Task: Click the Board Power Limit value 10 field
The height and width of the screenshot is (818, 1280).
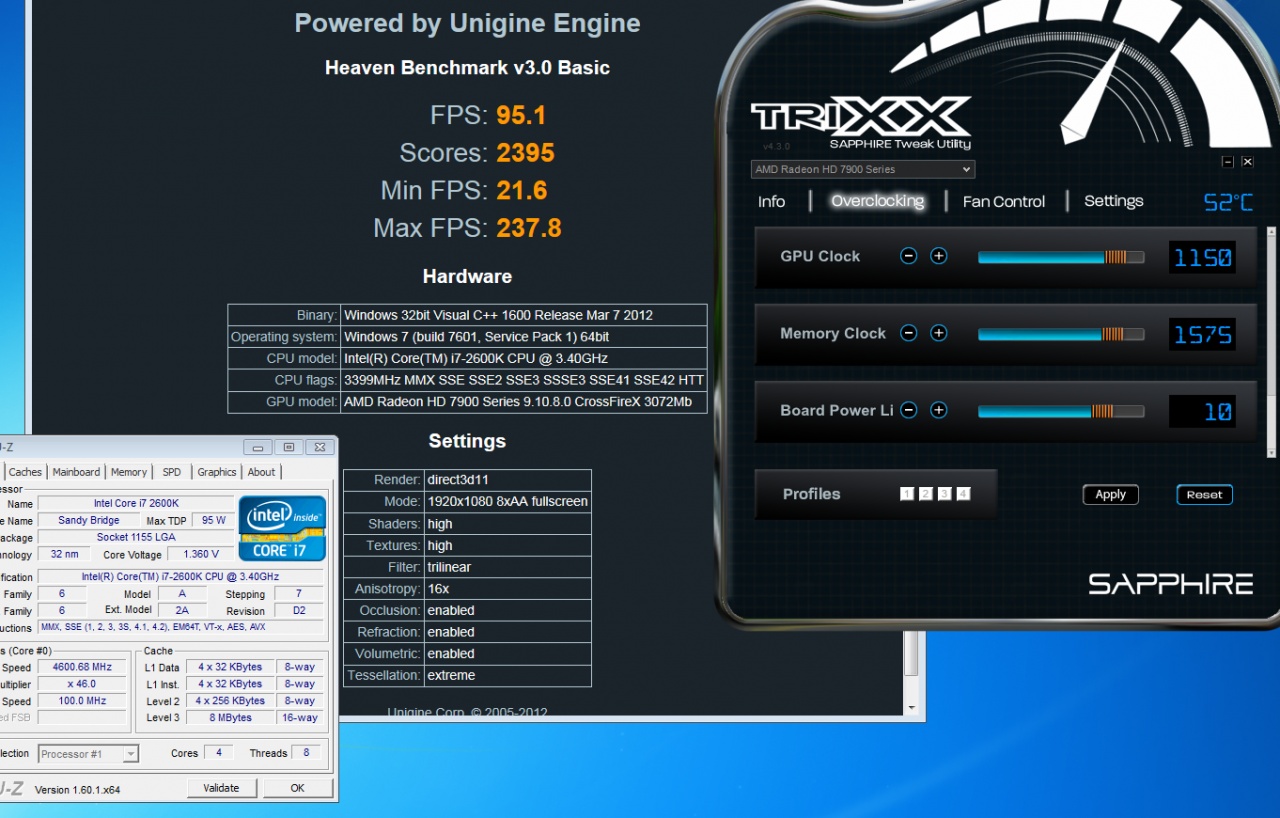Action: (x=1202, y=411)
